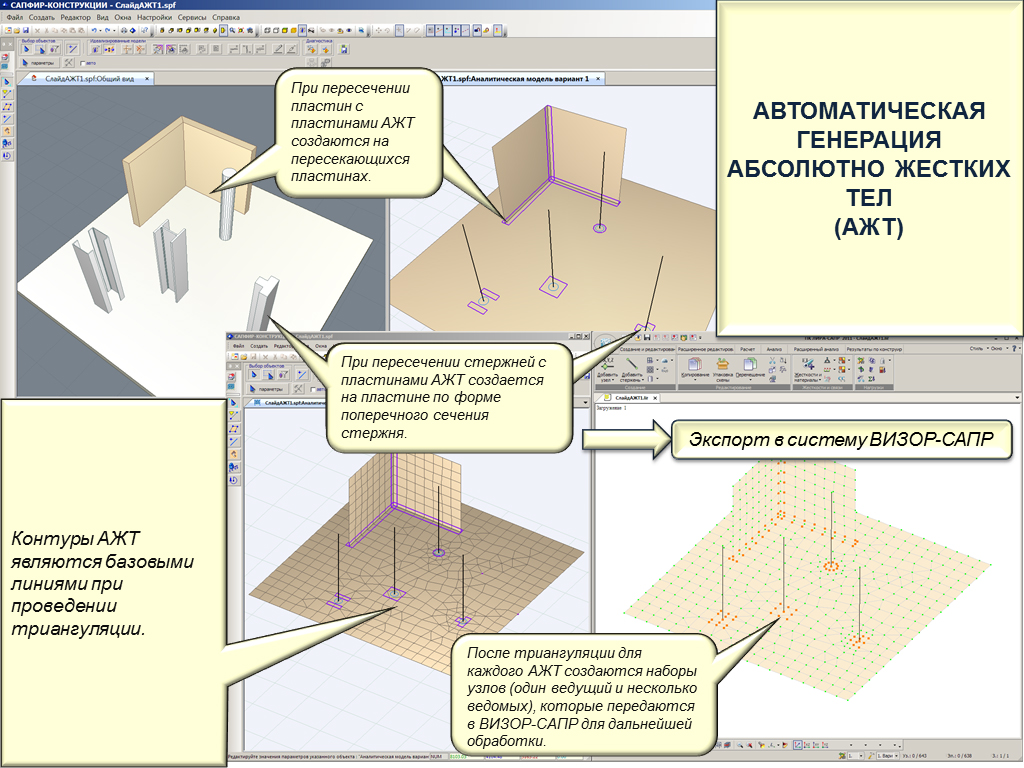The height and width of the screenshot is (768, 1024).
Task: Open the Справка menu in top window
Action: point(226,18)
